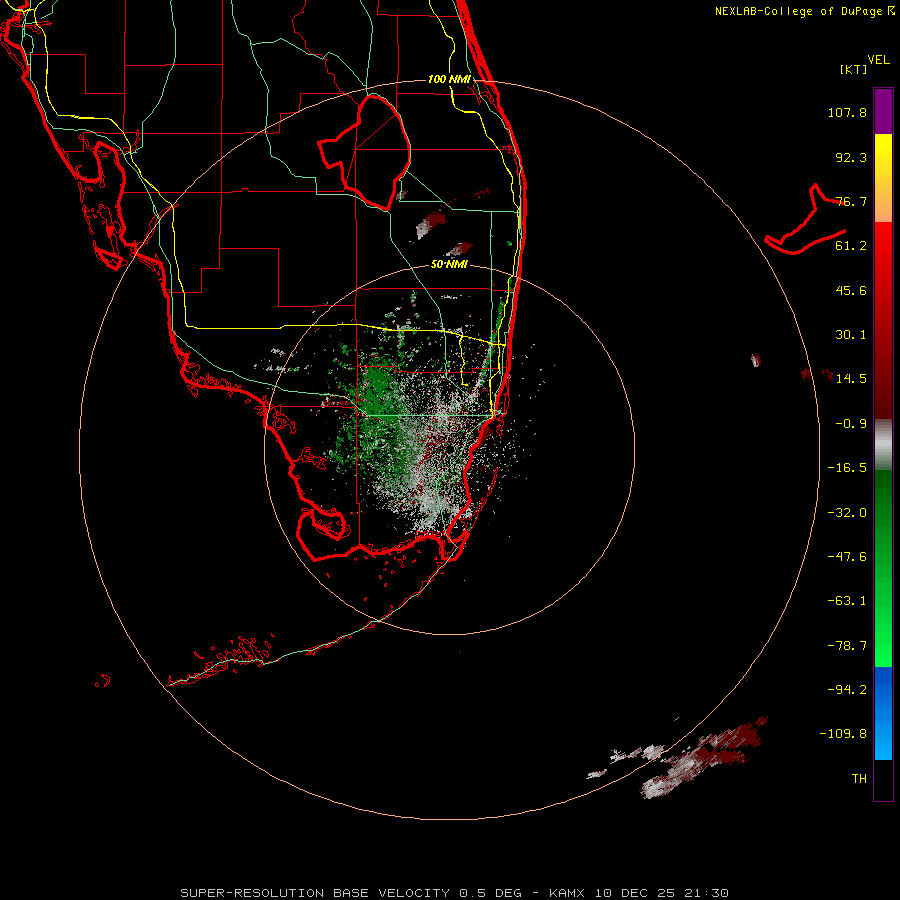The image size is (900, 900).
Task: Click the red segment of the velocity color bar
Action: coord(883,321)
